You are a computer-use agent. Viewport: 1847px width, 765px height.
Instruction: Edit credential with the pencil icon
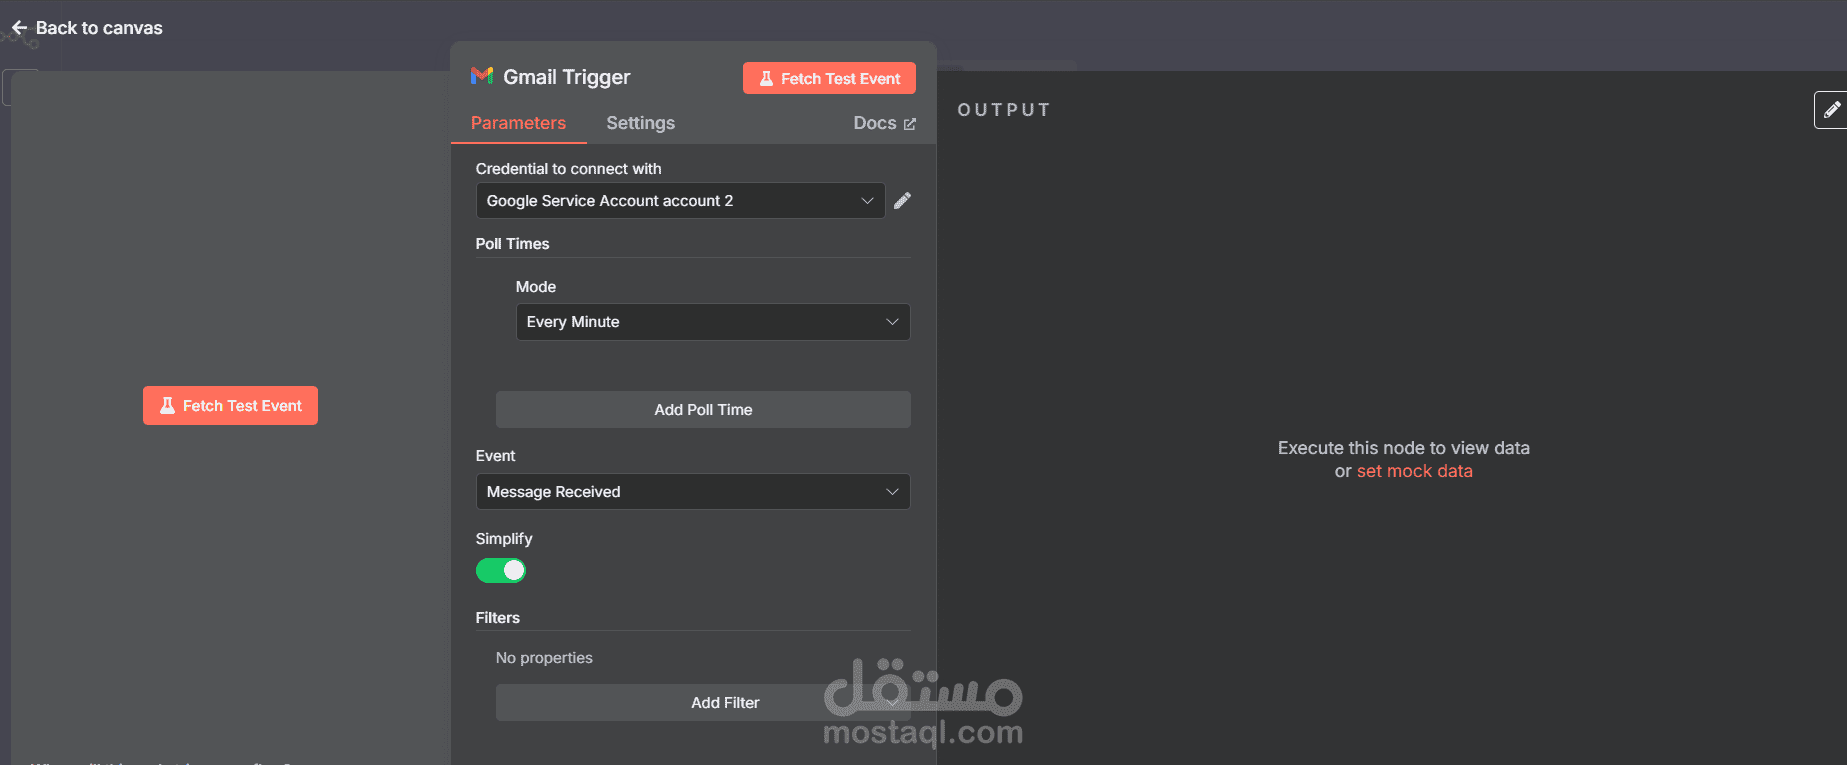coord(902,201)
